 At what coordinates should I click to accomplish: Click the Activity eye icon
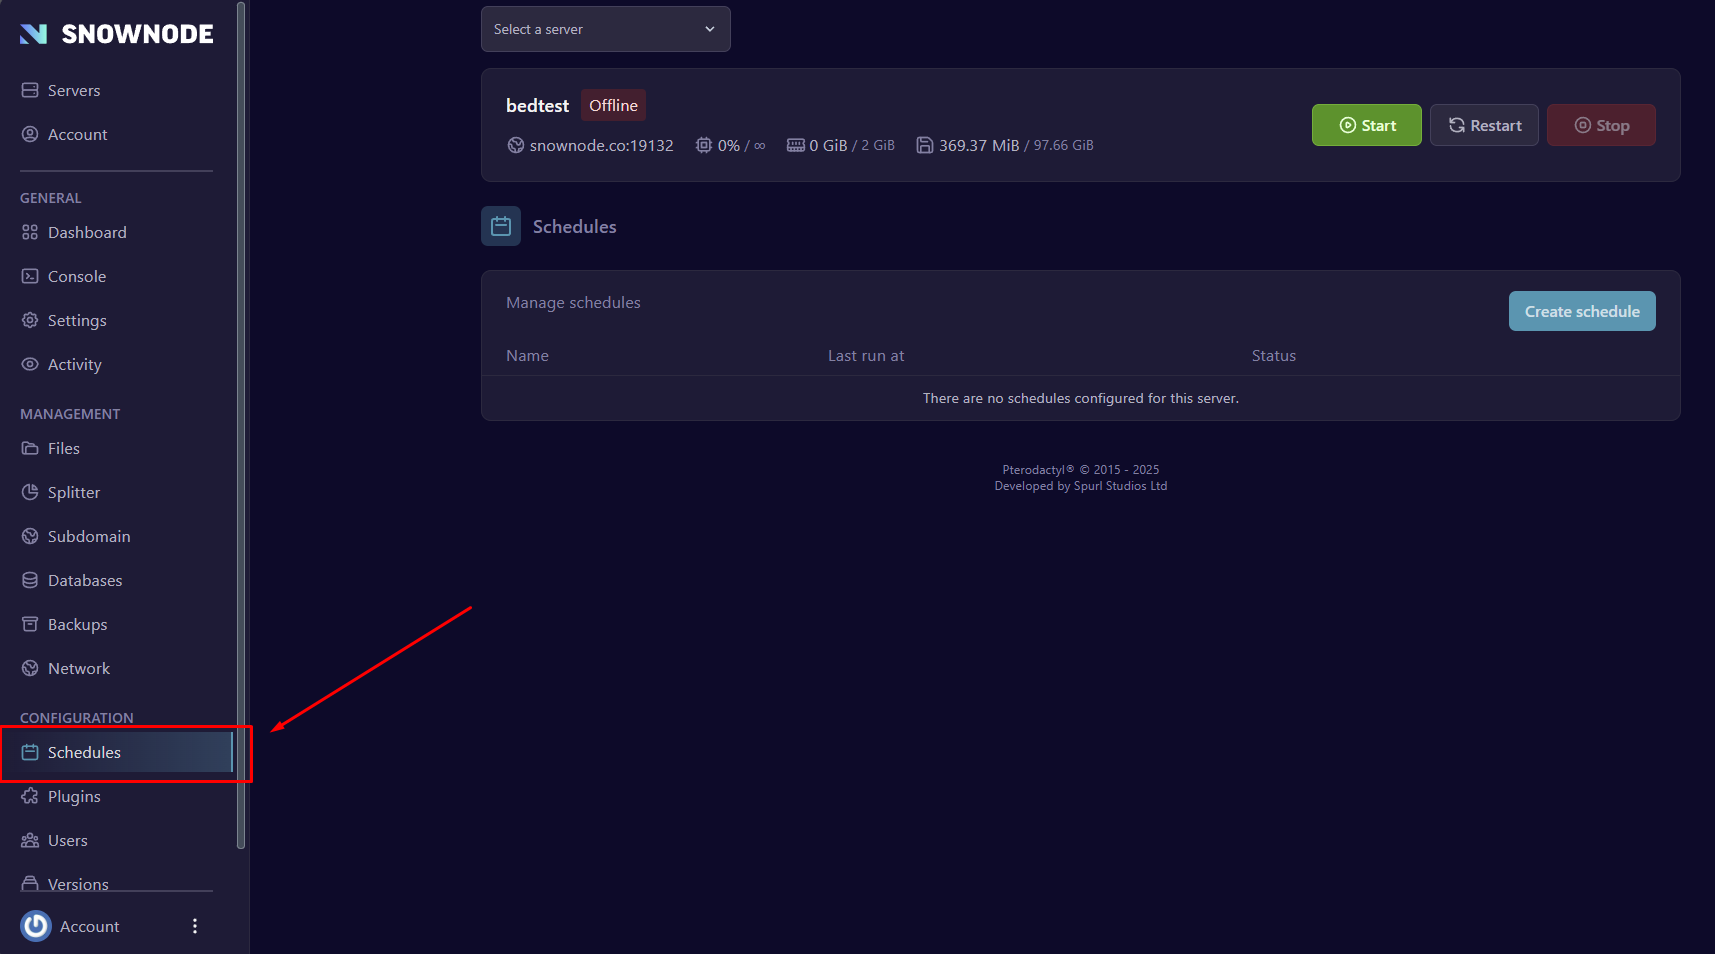tap(30, 364)
